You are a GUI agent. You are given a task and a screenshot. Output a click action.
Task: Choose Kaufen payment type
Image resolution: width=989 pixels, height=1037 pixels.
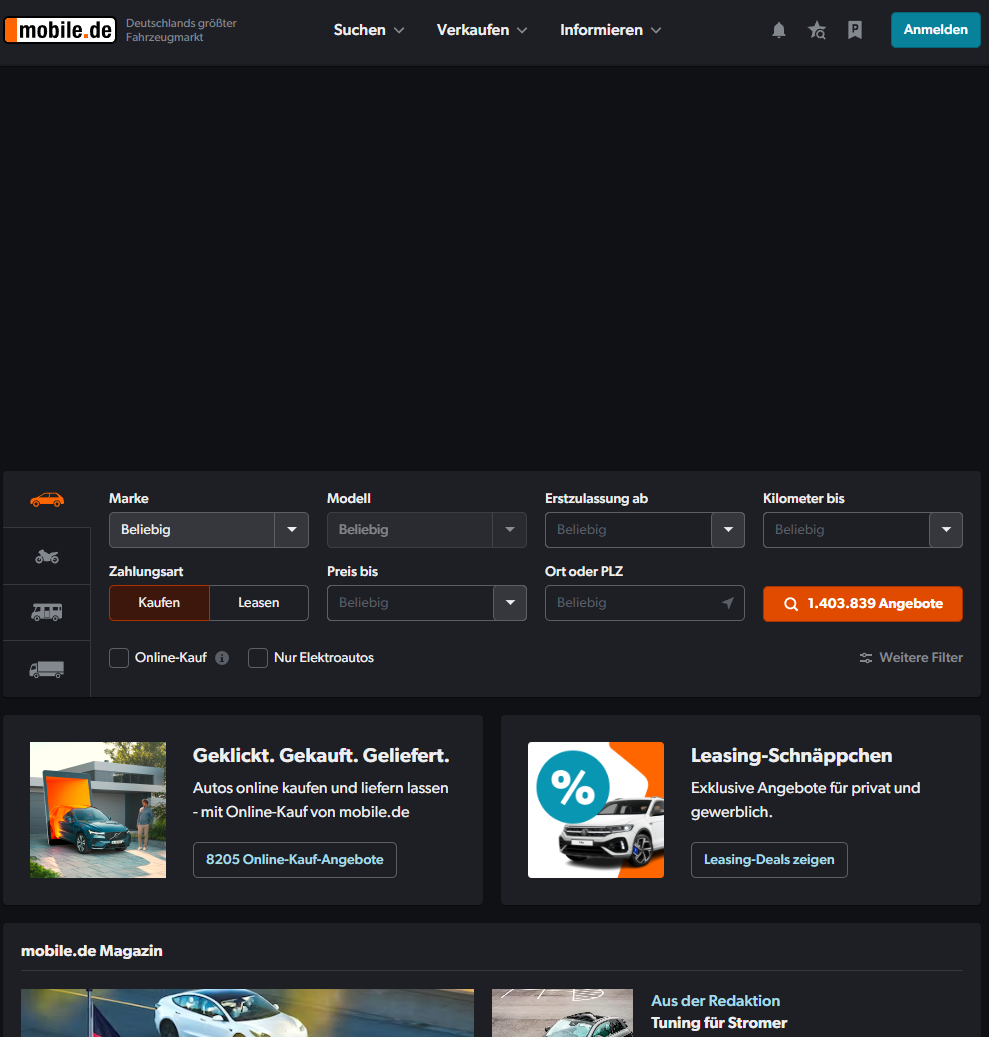point(159,602)
